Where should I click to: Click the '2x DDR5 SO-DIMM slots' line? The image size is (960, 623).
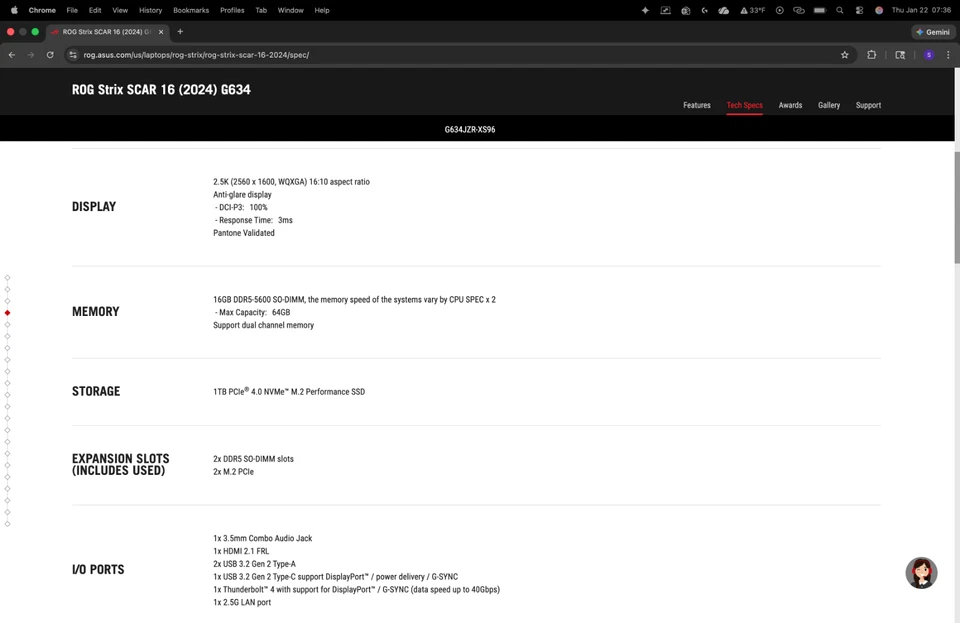(253, 459)
